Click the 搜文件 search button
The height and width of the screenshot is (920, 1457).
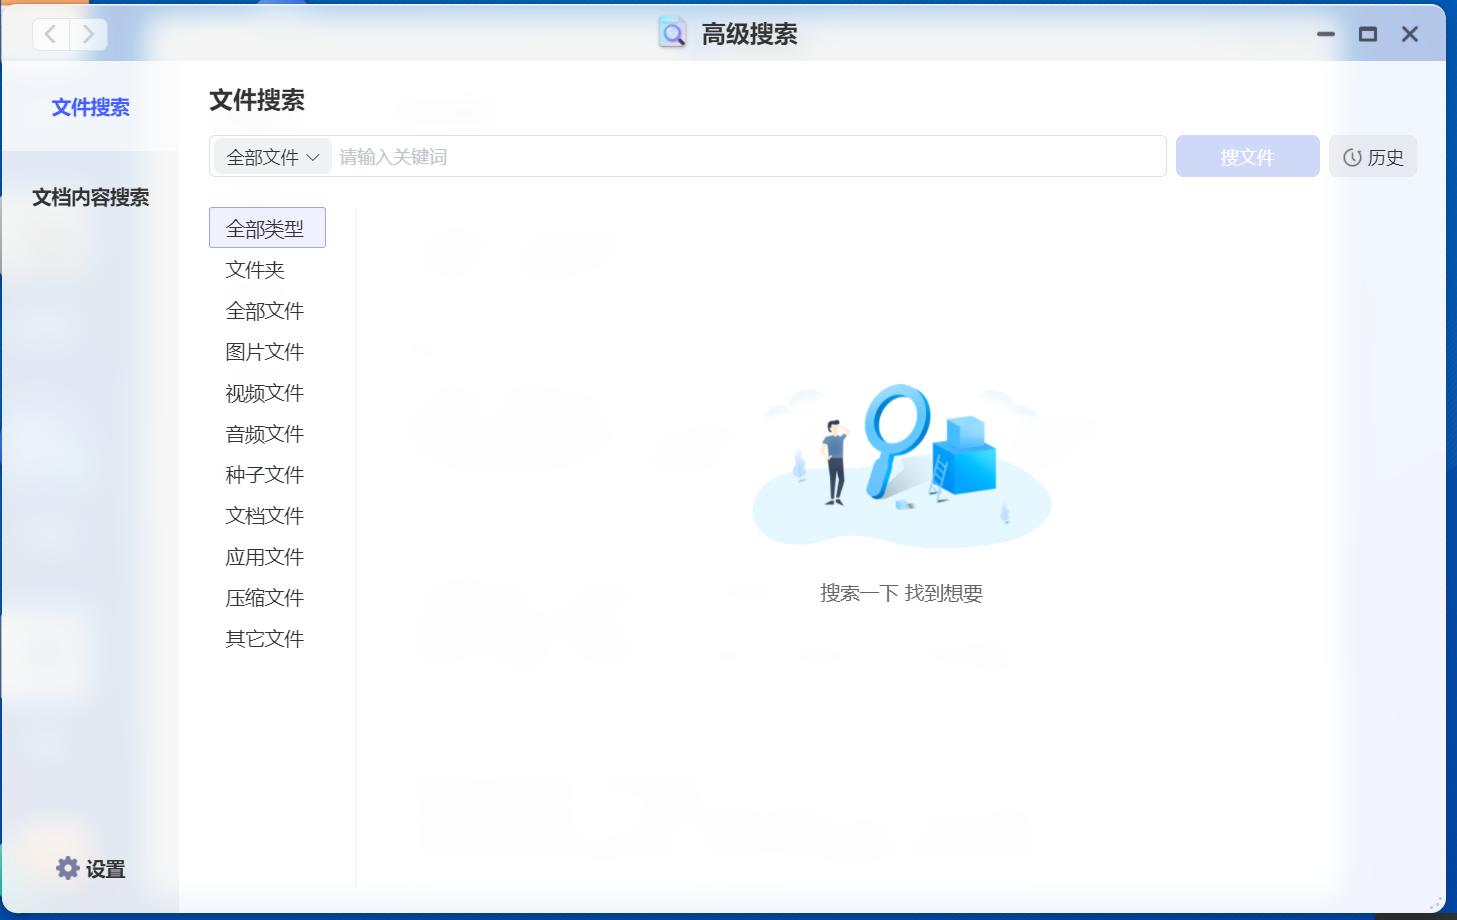pos(1247,156)
